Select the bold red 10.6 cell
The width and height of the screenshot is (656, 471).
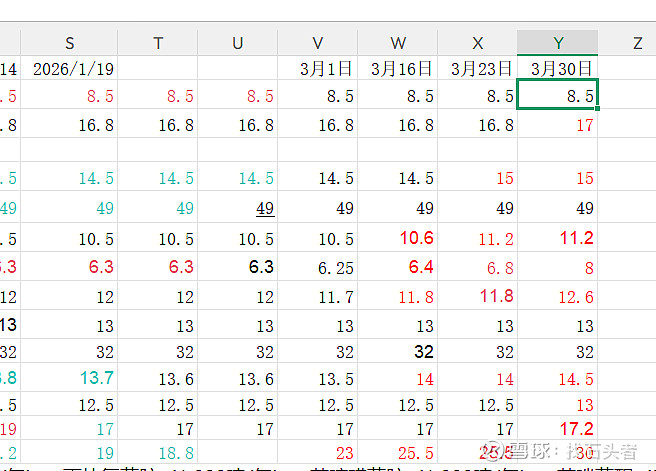397,238
